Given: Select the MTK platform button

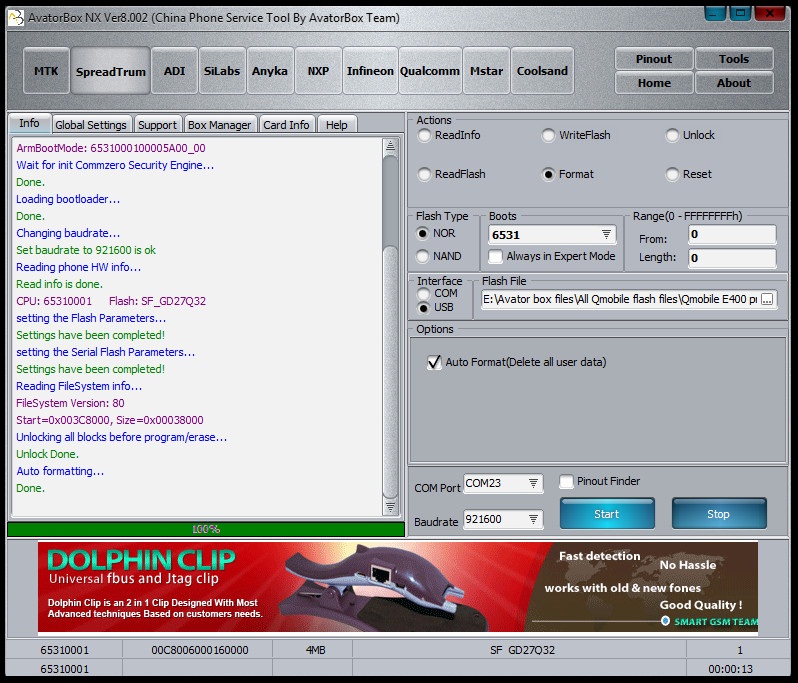Looking at the screenshot, I should [x=46, y=71].
